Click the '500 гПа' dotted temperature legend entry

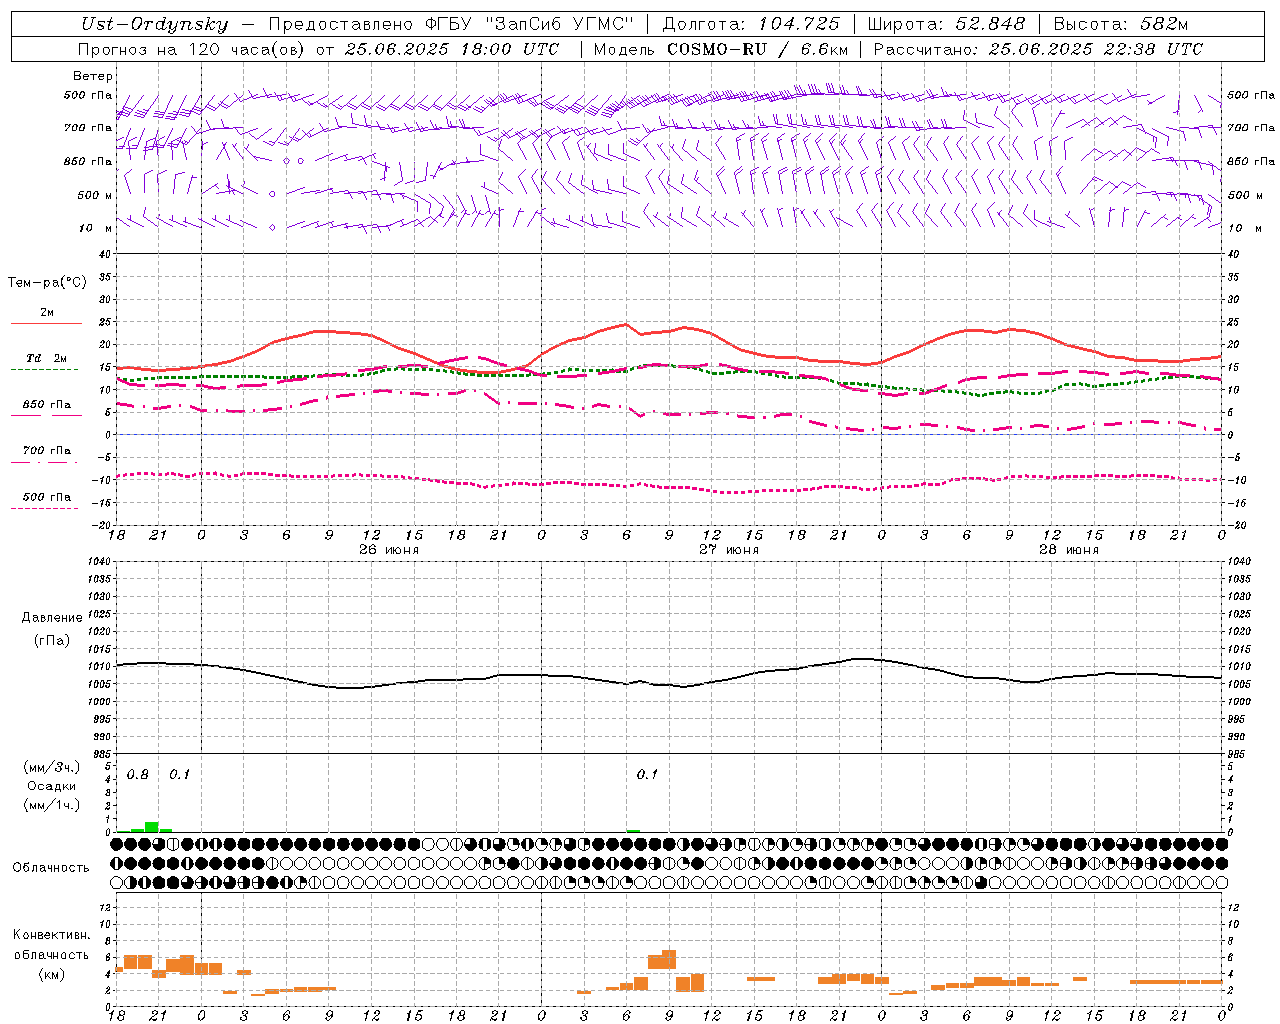pyautogui.click(x=46, y=497)
